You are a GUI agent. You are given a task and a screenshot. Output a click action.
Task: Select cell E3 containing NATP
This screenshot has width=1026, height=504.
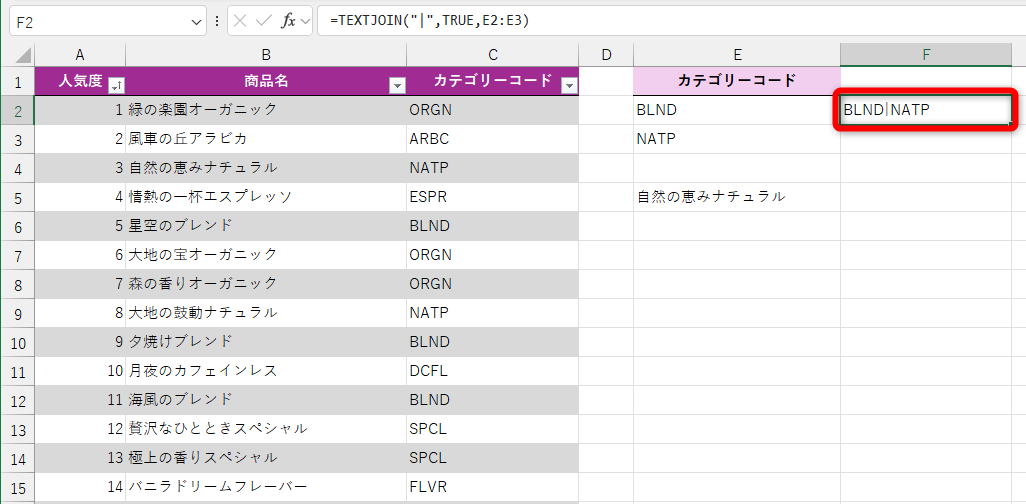coord(737,139)
